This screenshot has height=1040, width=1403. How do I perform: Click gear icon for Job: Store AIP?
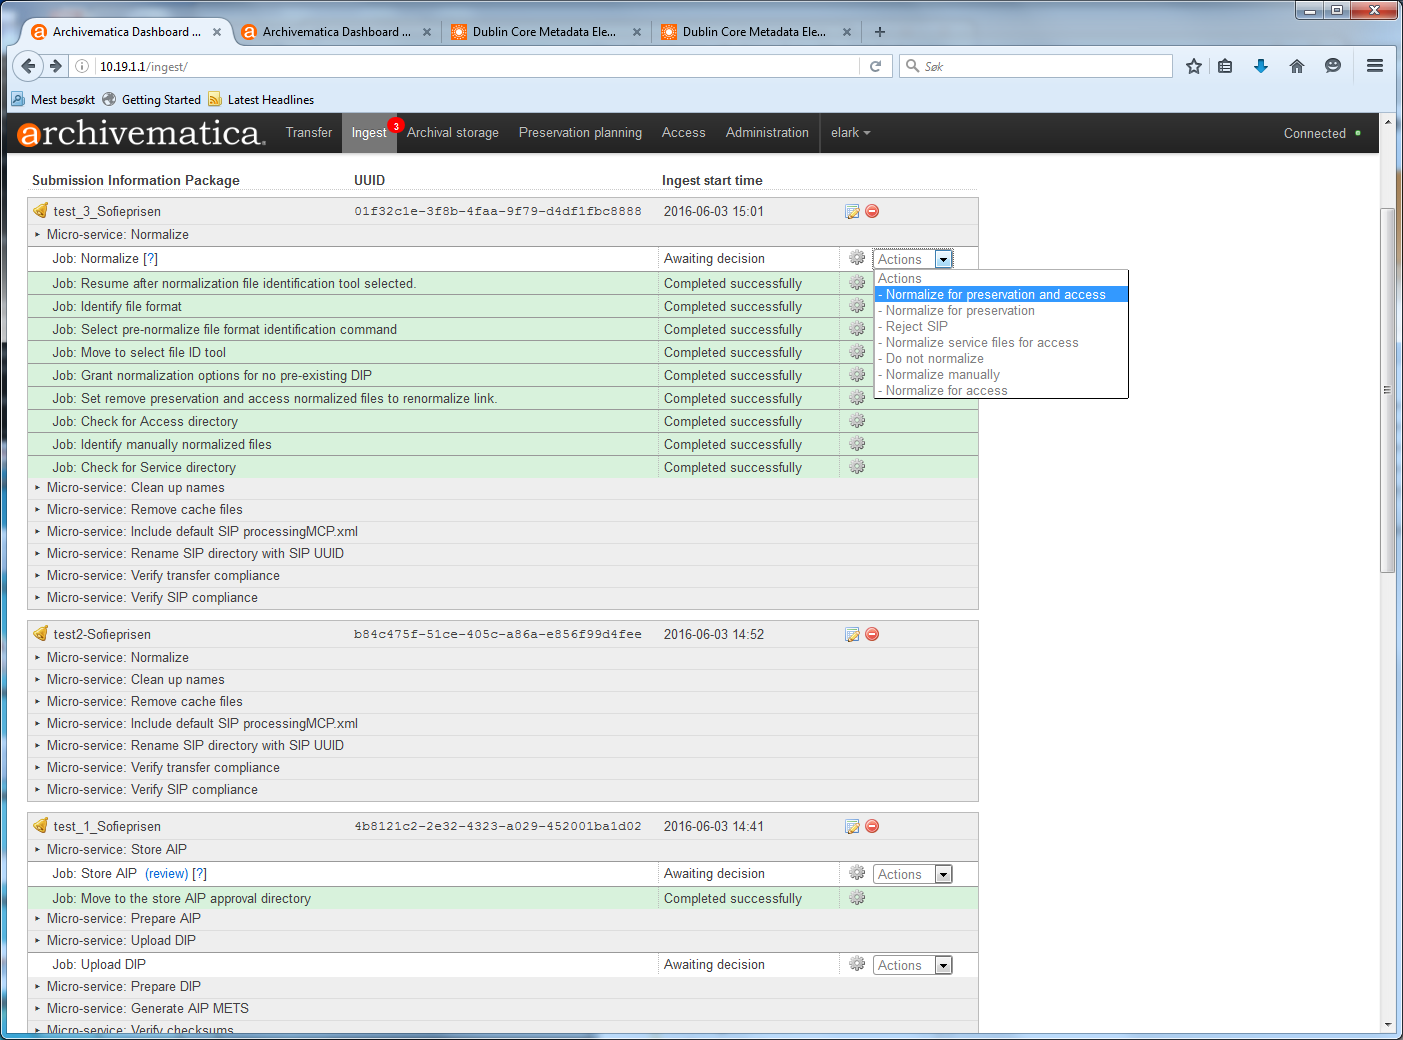[857, 873]
